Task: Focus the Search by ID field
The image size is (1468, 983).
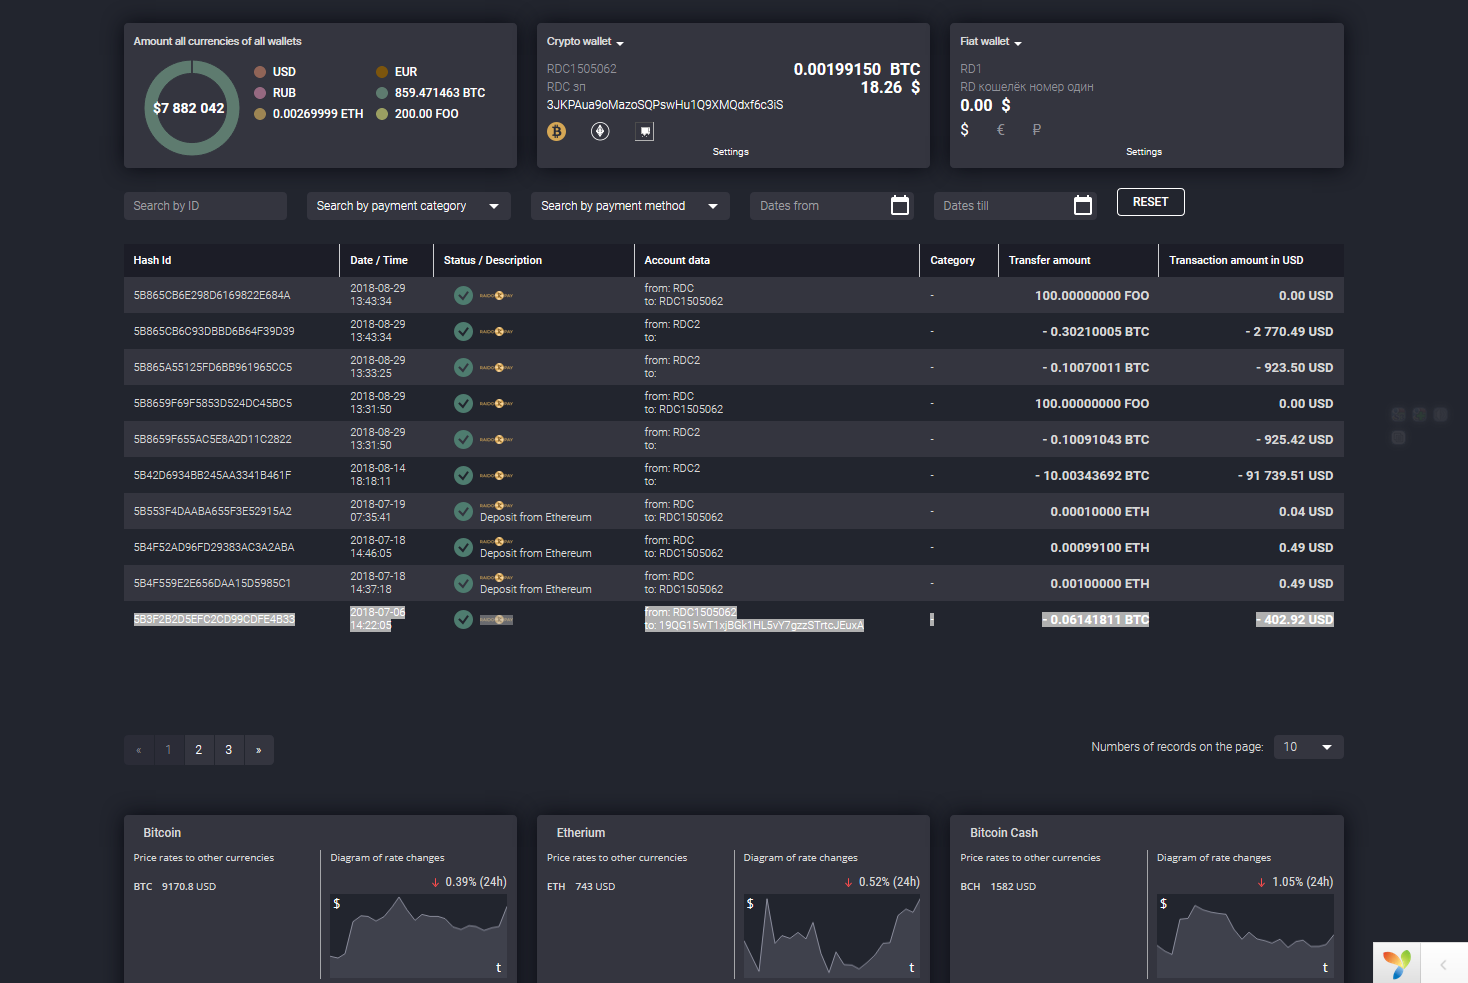Action: coord(205,206)
